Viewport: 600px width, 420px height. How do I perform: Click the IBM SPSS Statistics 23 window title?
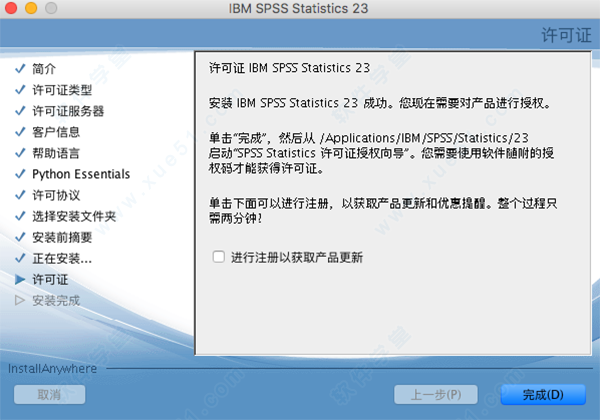tap(299, 9)
